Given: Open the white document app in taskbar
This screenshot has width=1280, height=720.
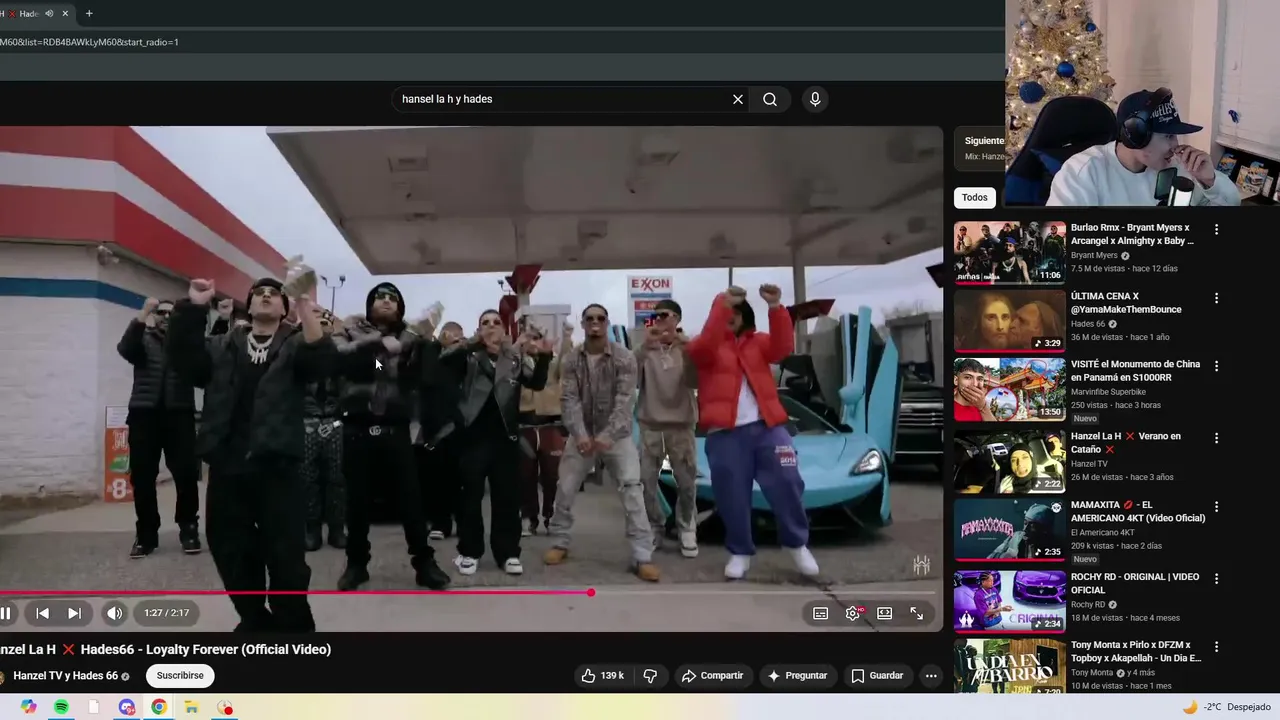Looking at the screenshot, I should (94, 707).
